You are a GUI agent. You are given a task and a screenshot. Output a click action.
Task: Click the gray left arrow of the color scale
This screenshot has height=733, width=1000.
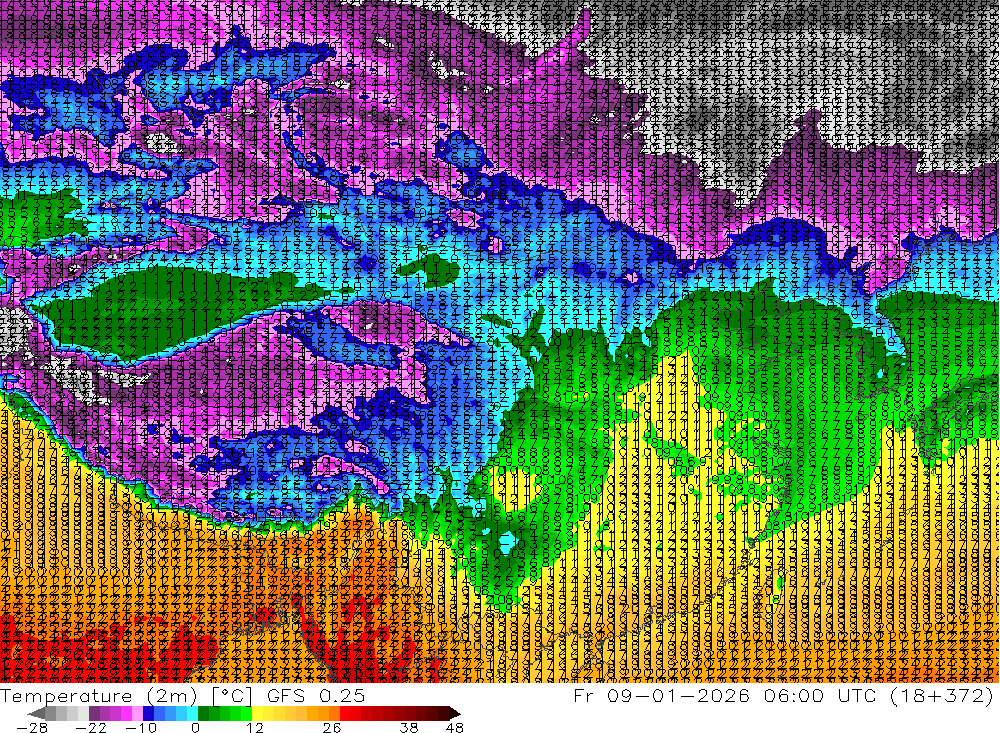[36, 714]
